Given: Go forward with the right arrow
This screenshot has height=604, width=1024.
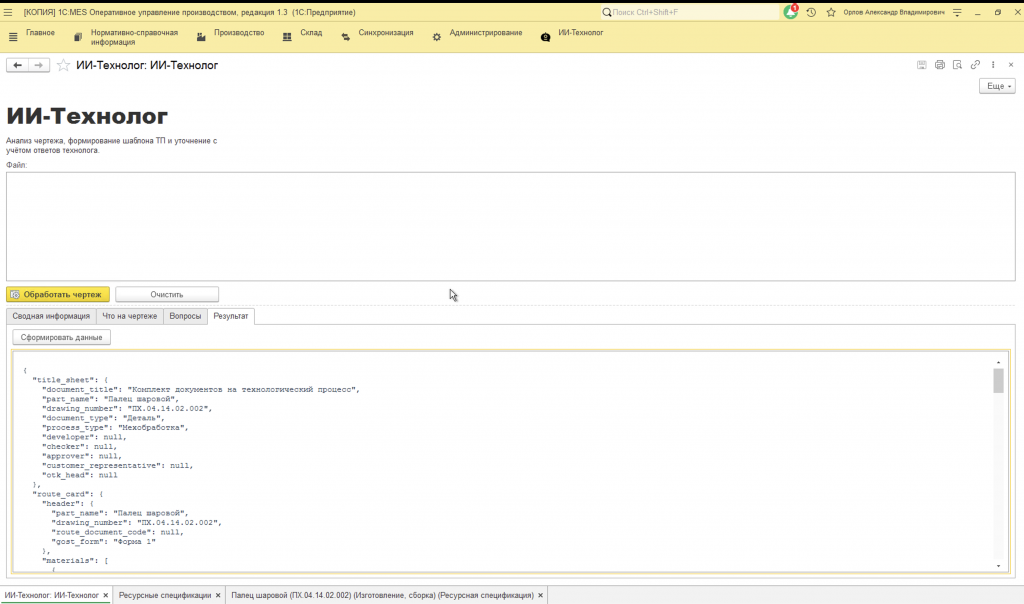Looking at the screenshot, I should click(x=39, y=65).
